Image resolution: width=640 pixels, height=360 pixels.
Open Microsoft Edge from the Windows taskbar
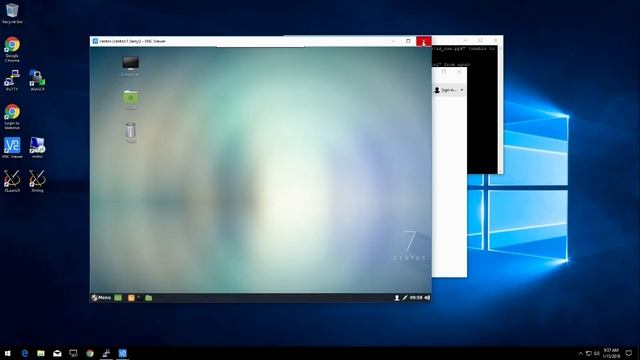point(24,353)
